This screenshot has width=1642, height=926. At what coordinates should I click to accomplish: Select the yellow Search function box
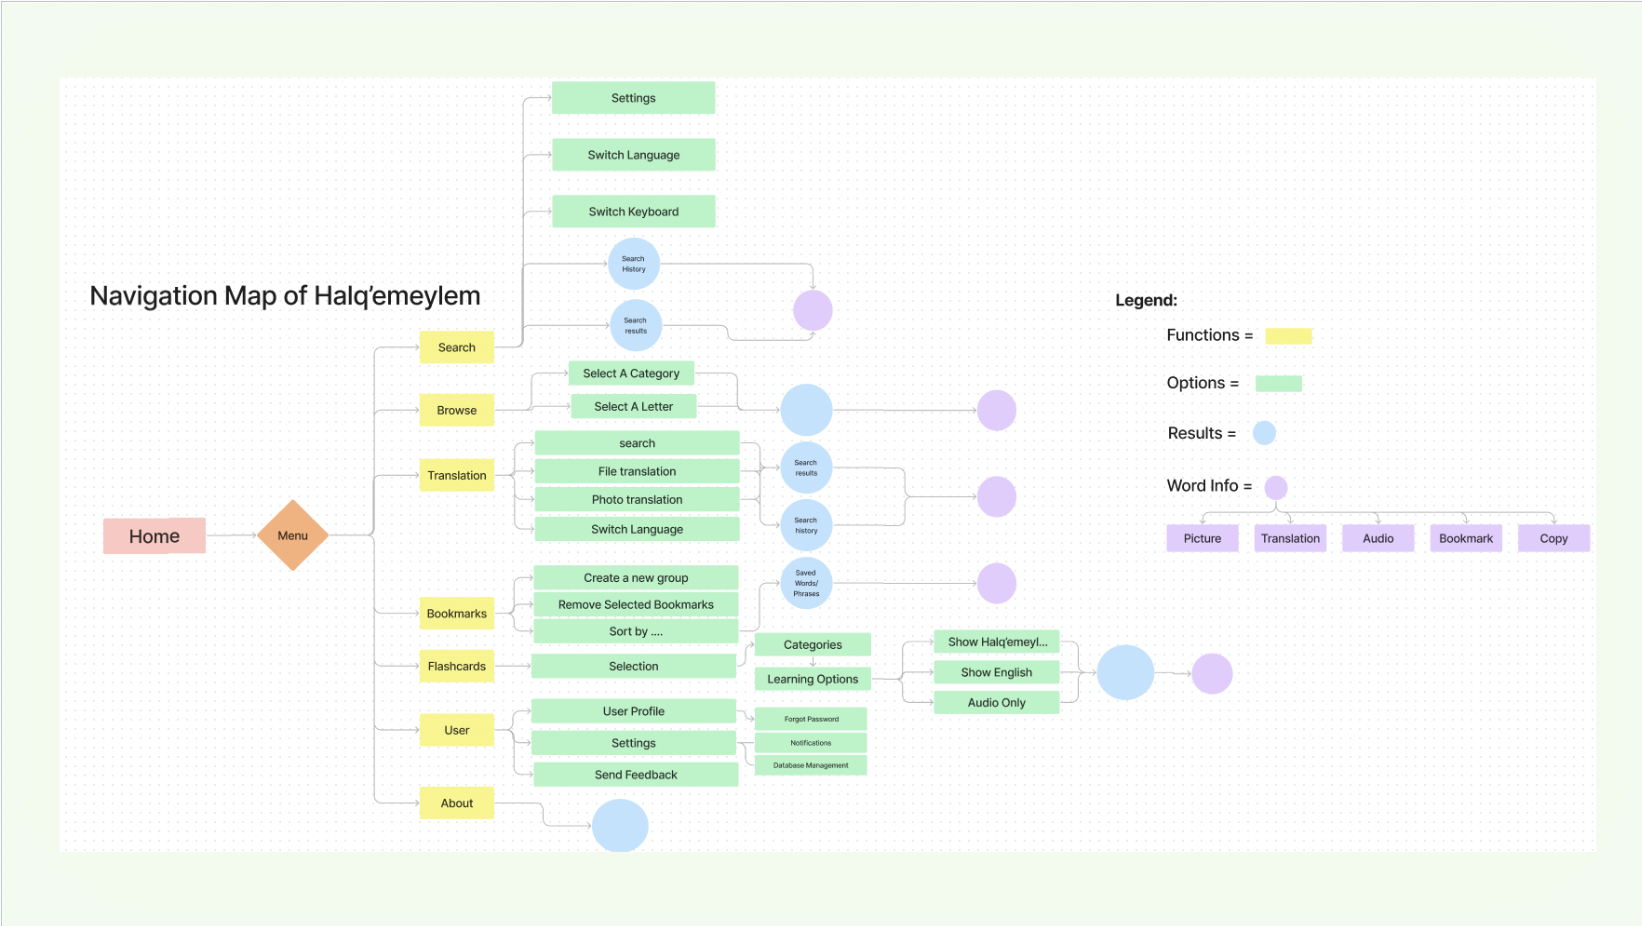point(457,347)
